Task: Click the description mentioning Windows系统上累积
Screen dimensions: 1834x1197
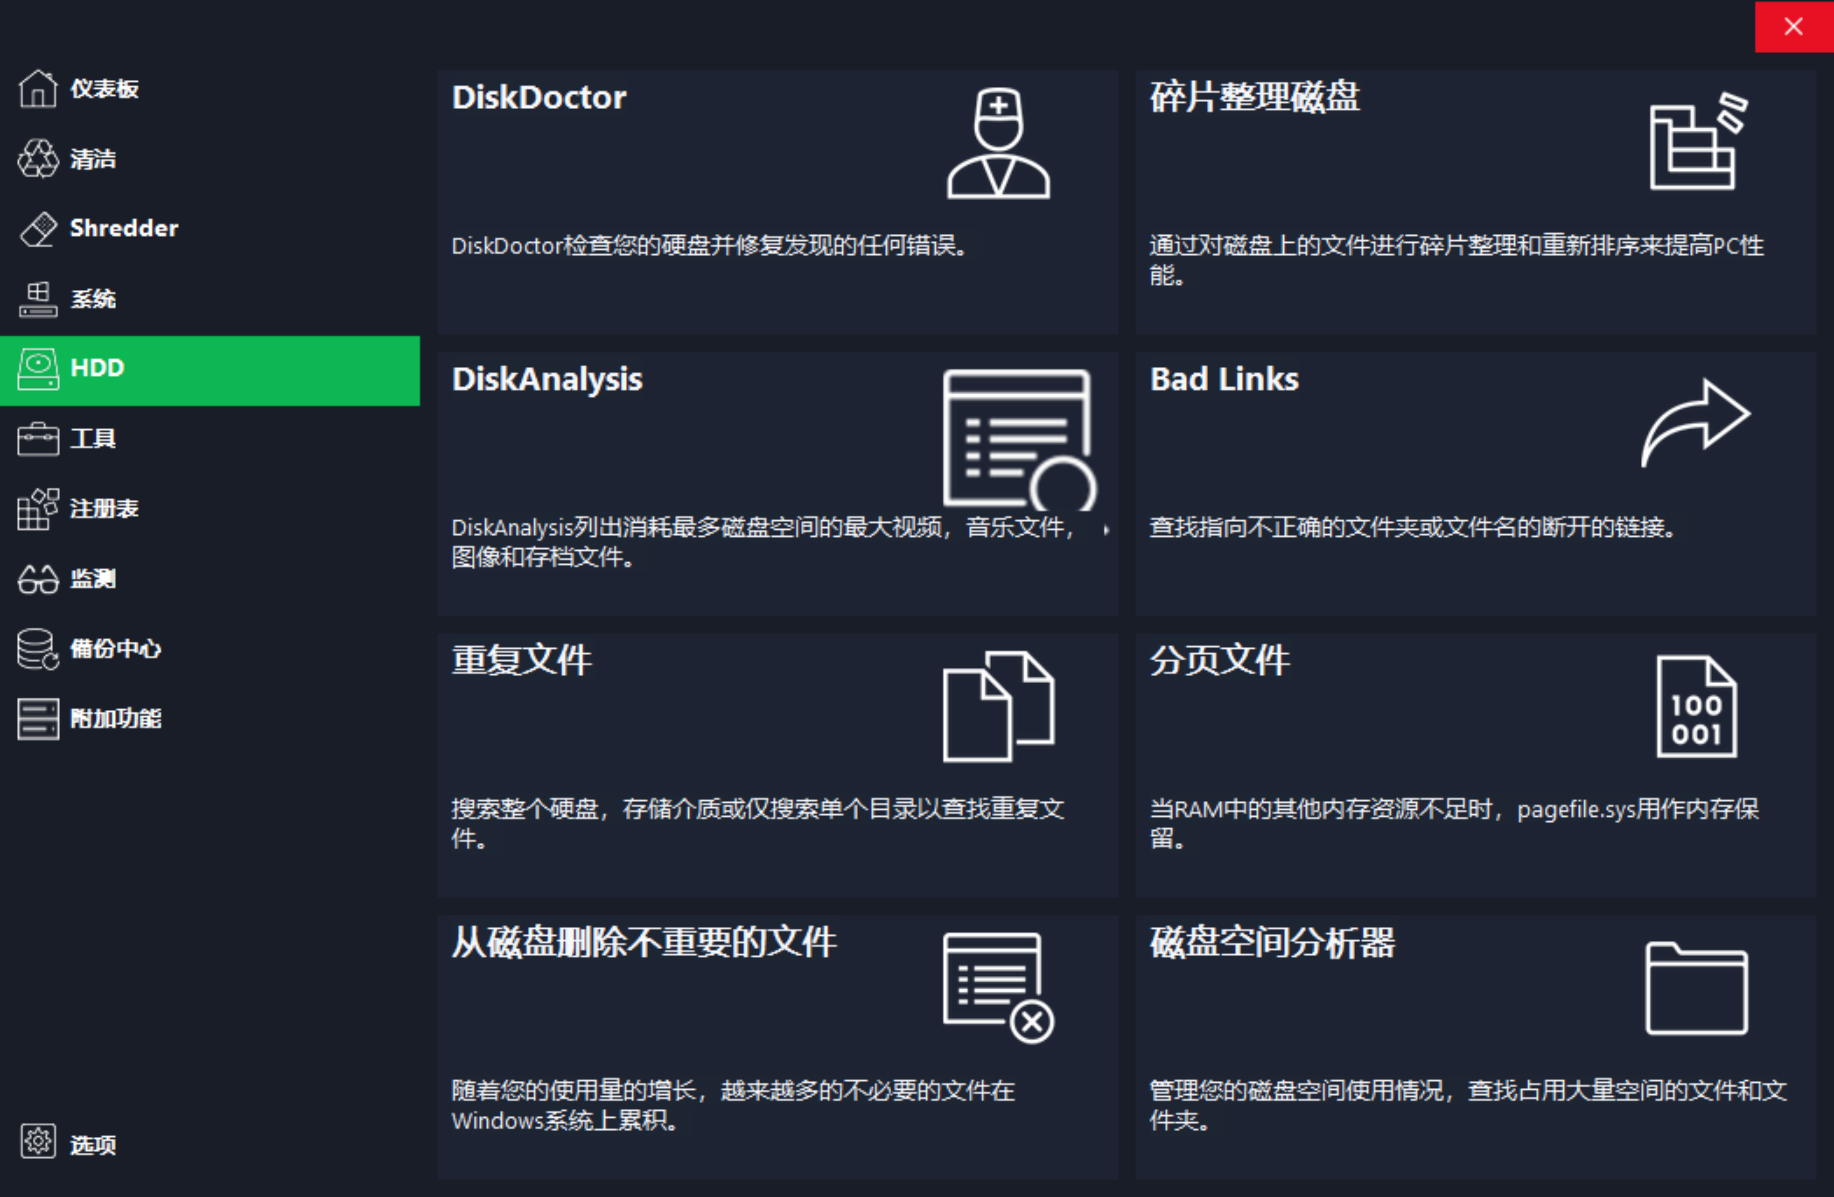Action: coord(733,1105)
